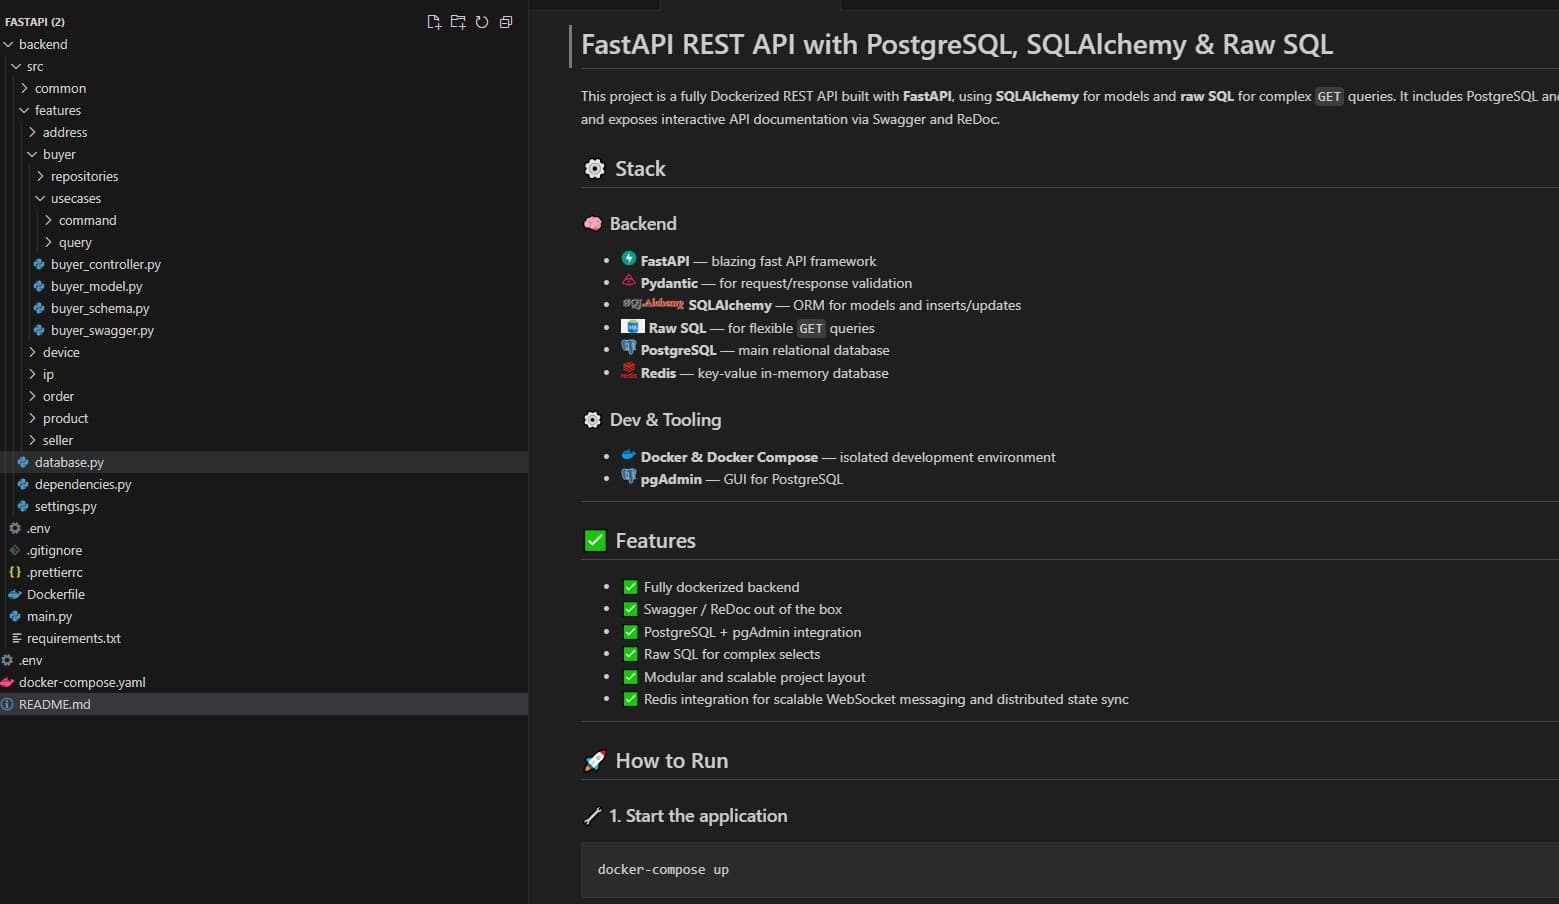This screenshot has width=1559, height=904.
Task: Click the Python icon beside settings.py
Action: pos(23,506)
